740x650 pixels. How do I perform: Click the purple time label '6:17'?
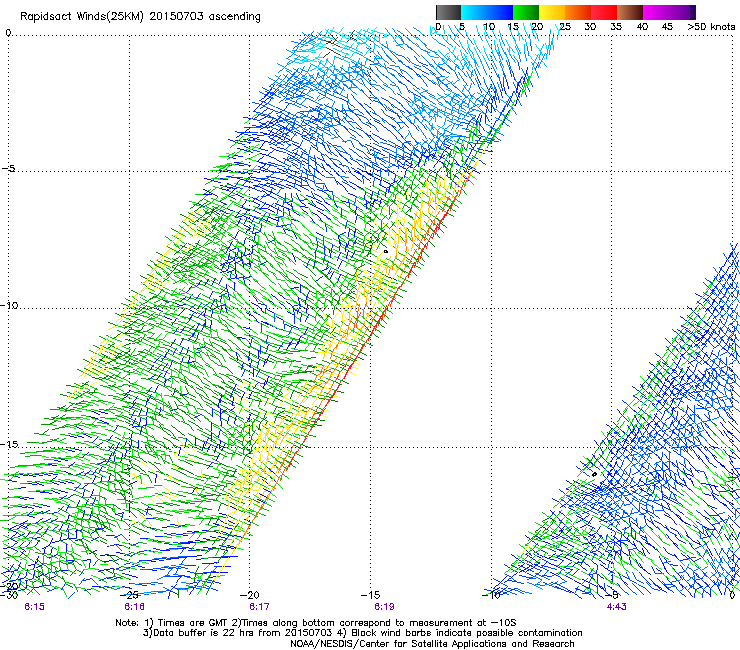(x=259, y=607)
